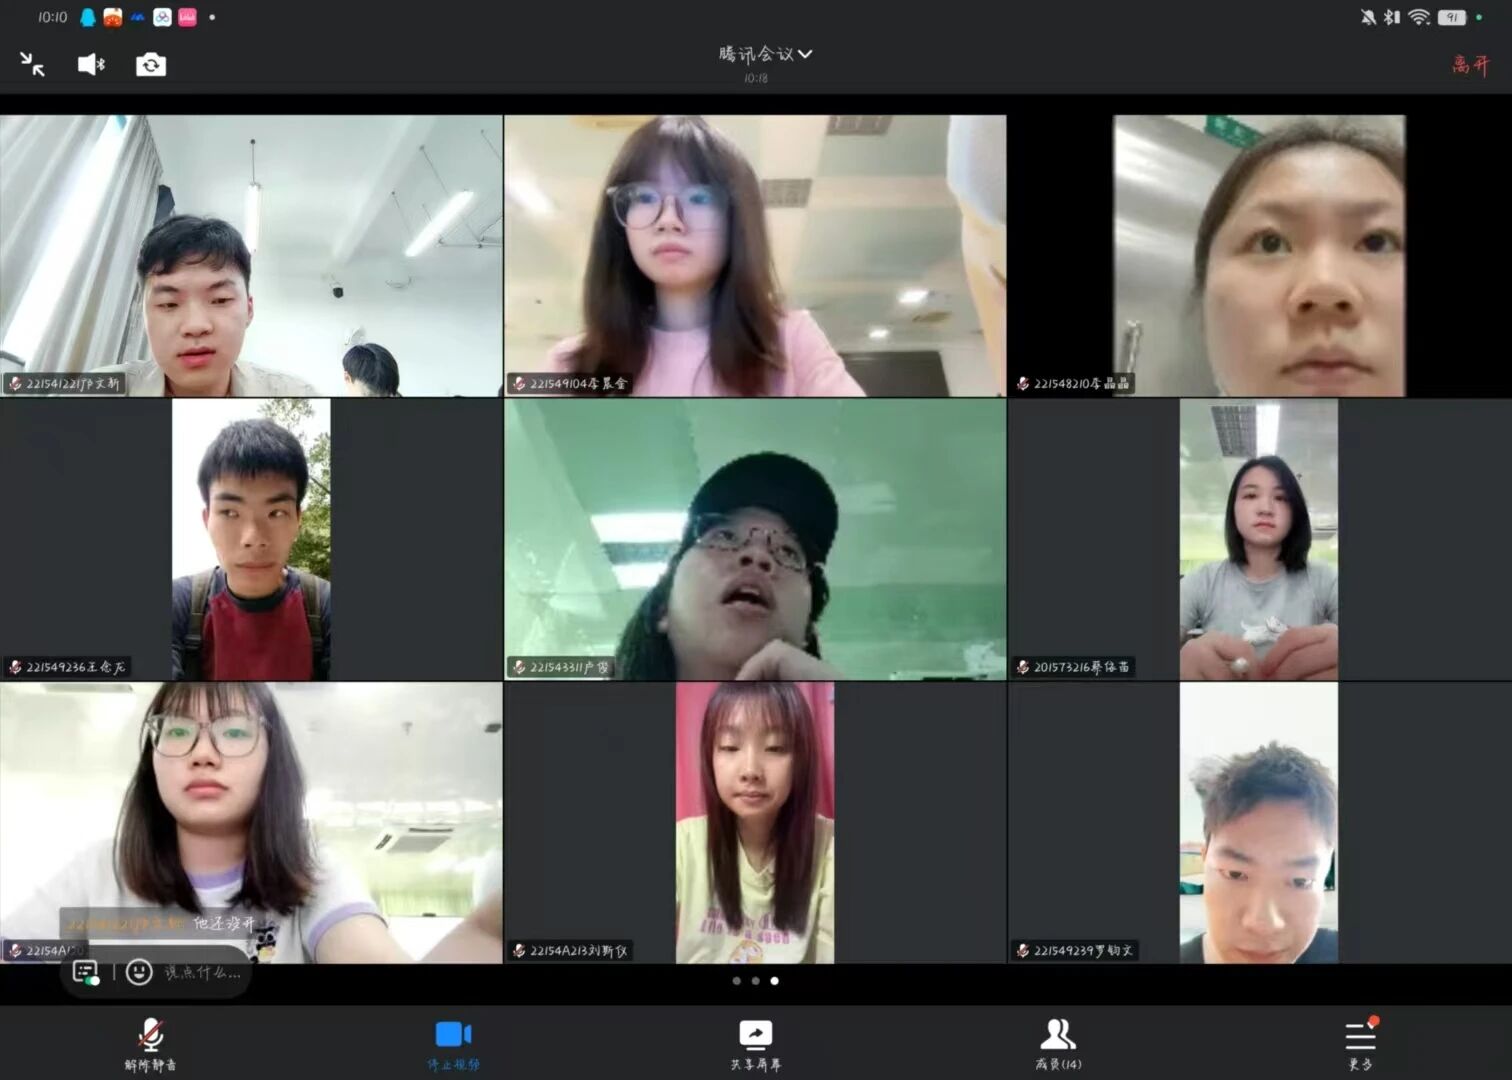
Task: Expand the 腾讯会议 meeting info dropdown
Action: point(756,54)
